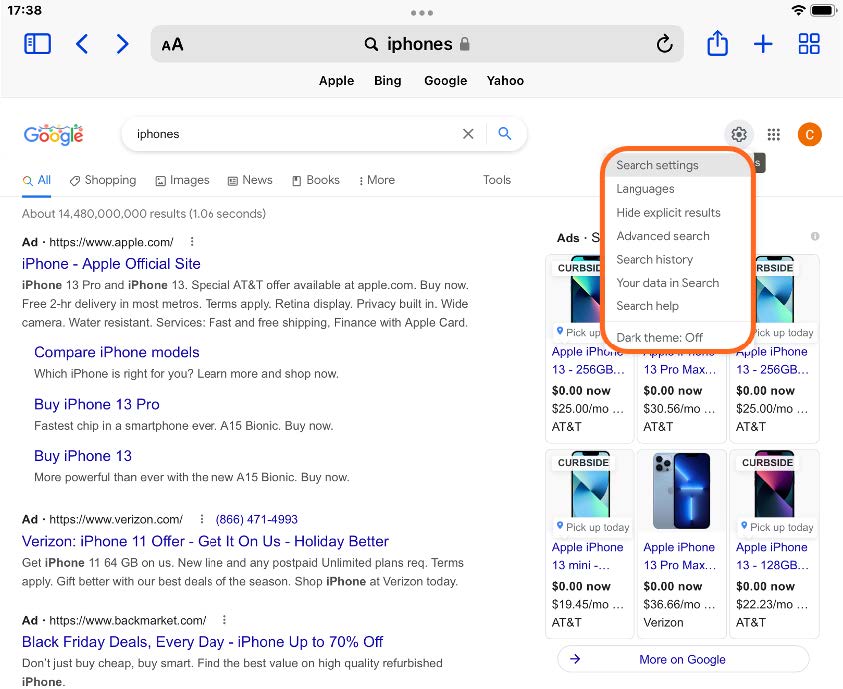Open the AA reader view options

[x=172, y=45]
